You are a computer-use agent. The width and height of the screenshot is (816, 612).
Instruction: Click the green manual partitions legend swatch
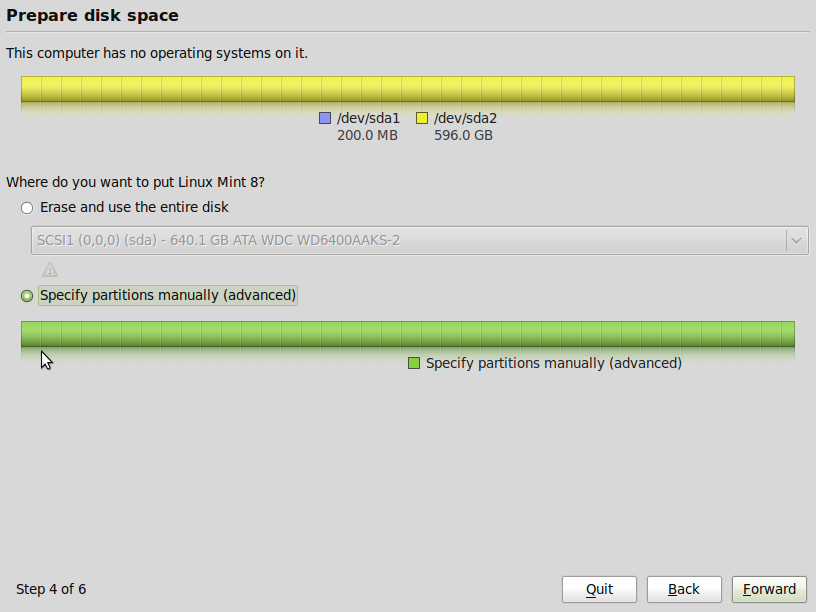(414, 363)
